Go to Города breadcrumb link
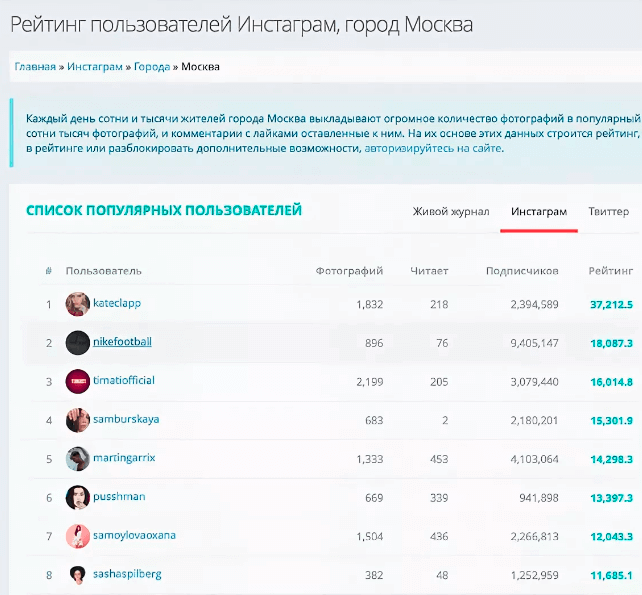The image size is (642, 595). click(x=152, y=67)
